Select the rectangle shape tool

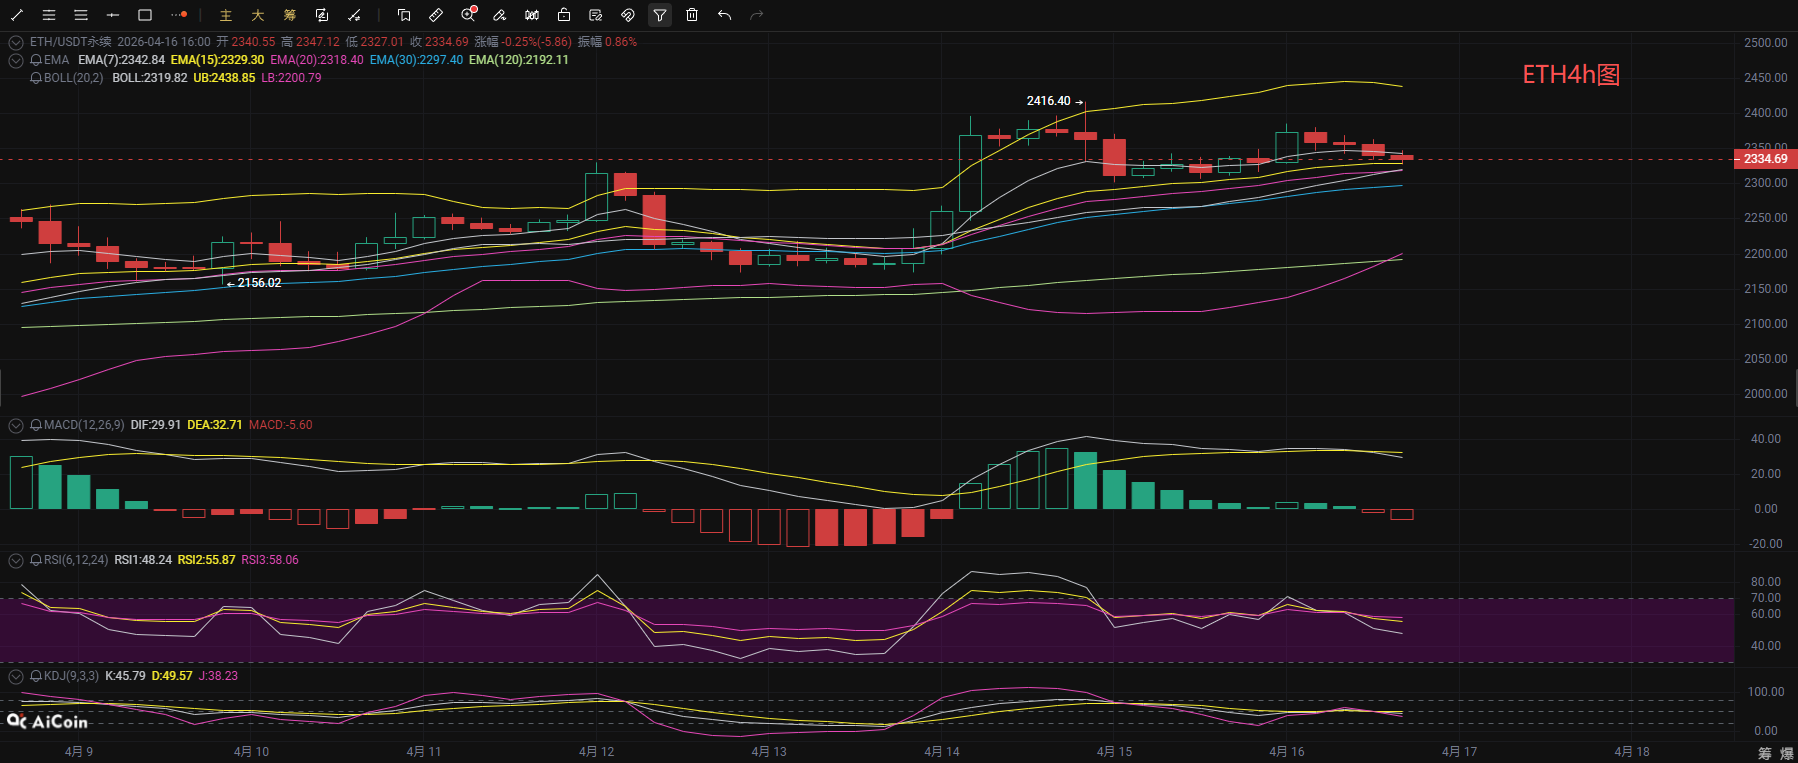click(x=145, y=15)
